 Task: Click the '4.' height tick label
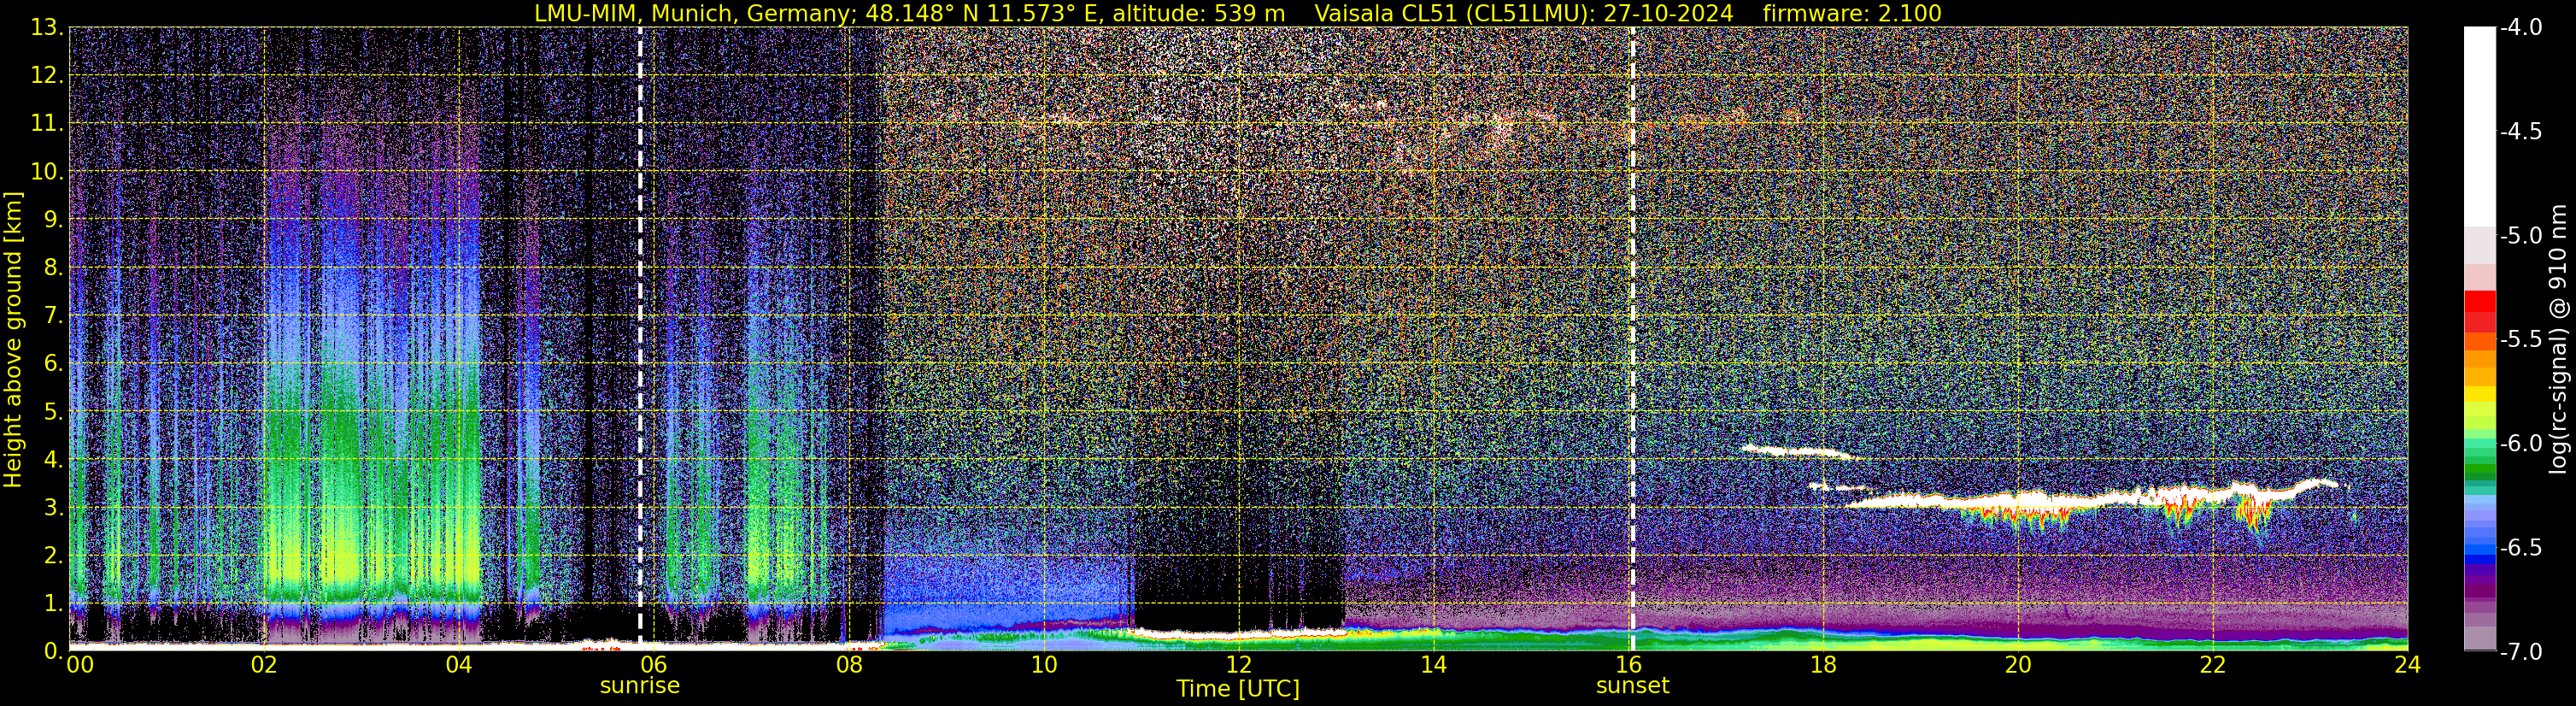coord(54,459)
